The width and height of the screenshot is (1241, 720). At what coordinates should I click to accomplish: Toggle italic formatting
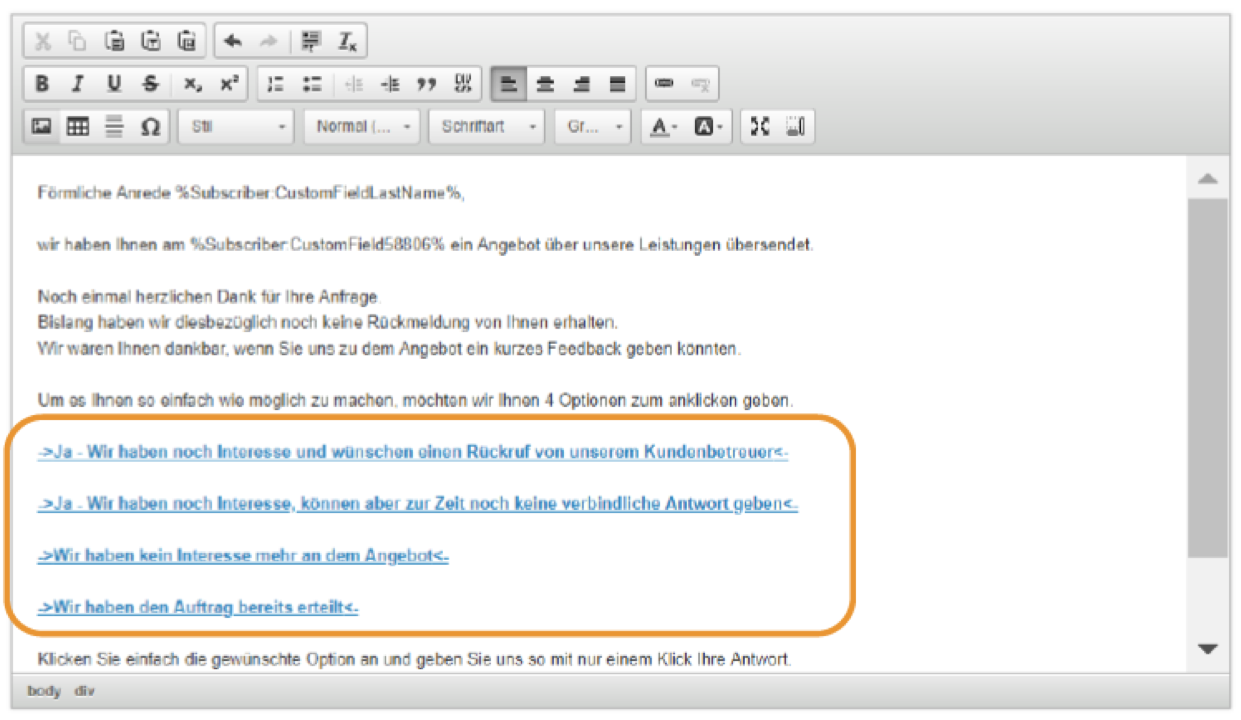click(x=78, y=84)
